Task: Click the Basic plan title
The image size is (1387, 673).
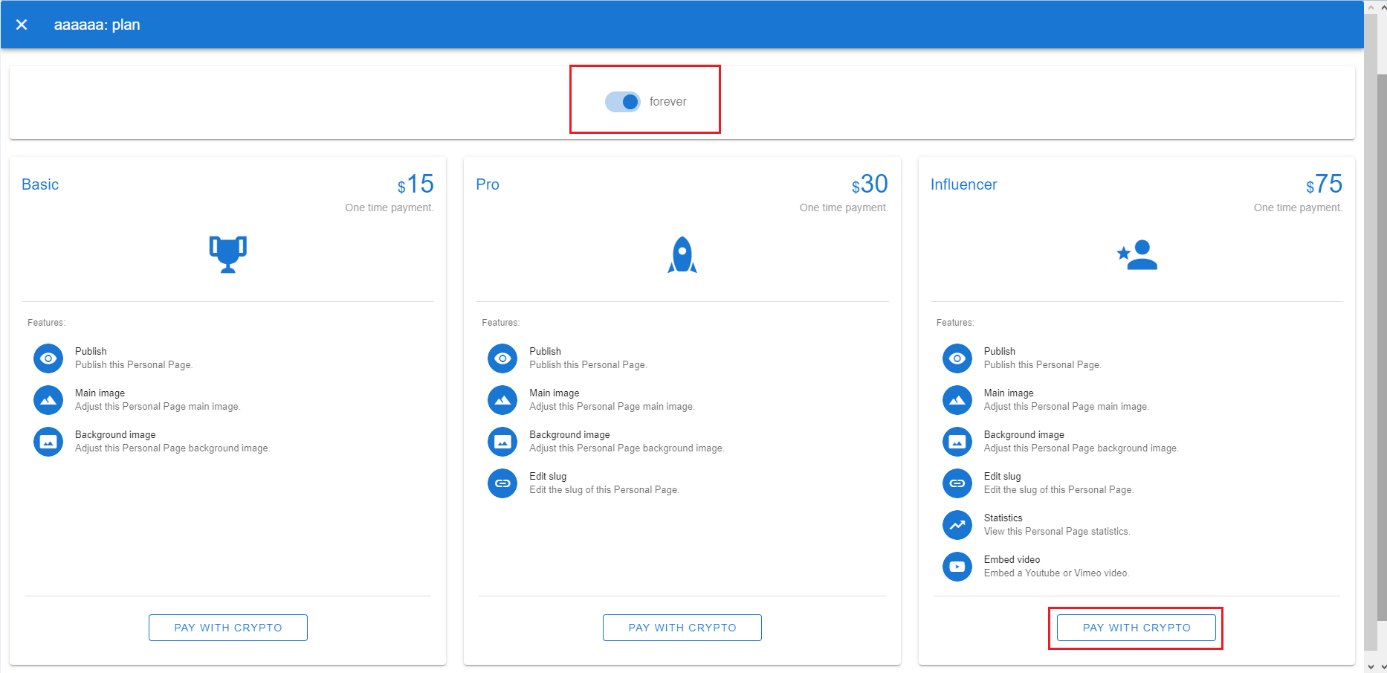Action: 40,185
